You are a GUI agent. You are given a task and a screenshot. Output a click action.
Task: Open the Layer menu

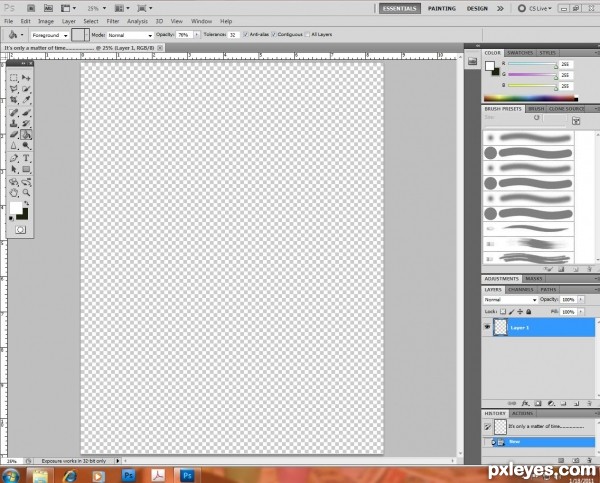click(68, 21)
